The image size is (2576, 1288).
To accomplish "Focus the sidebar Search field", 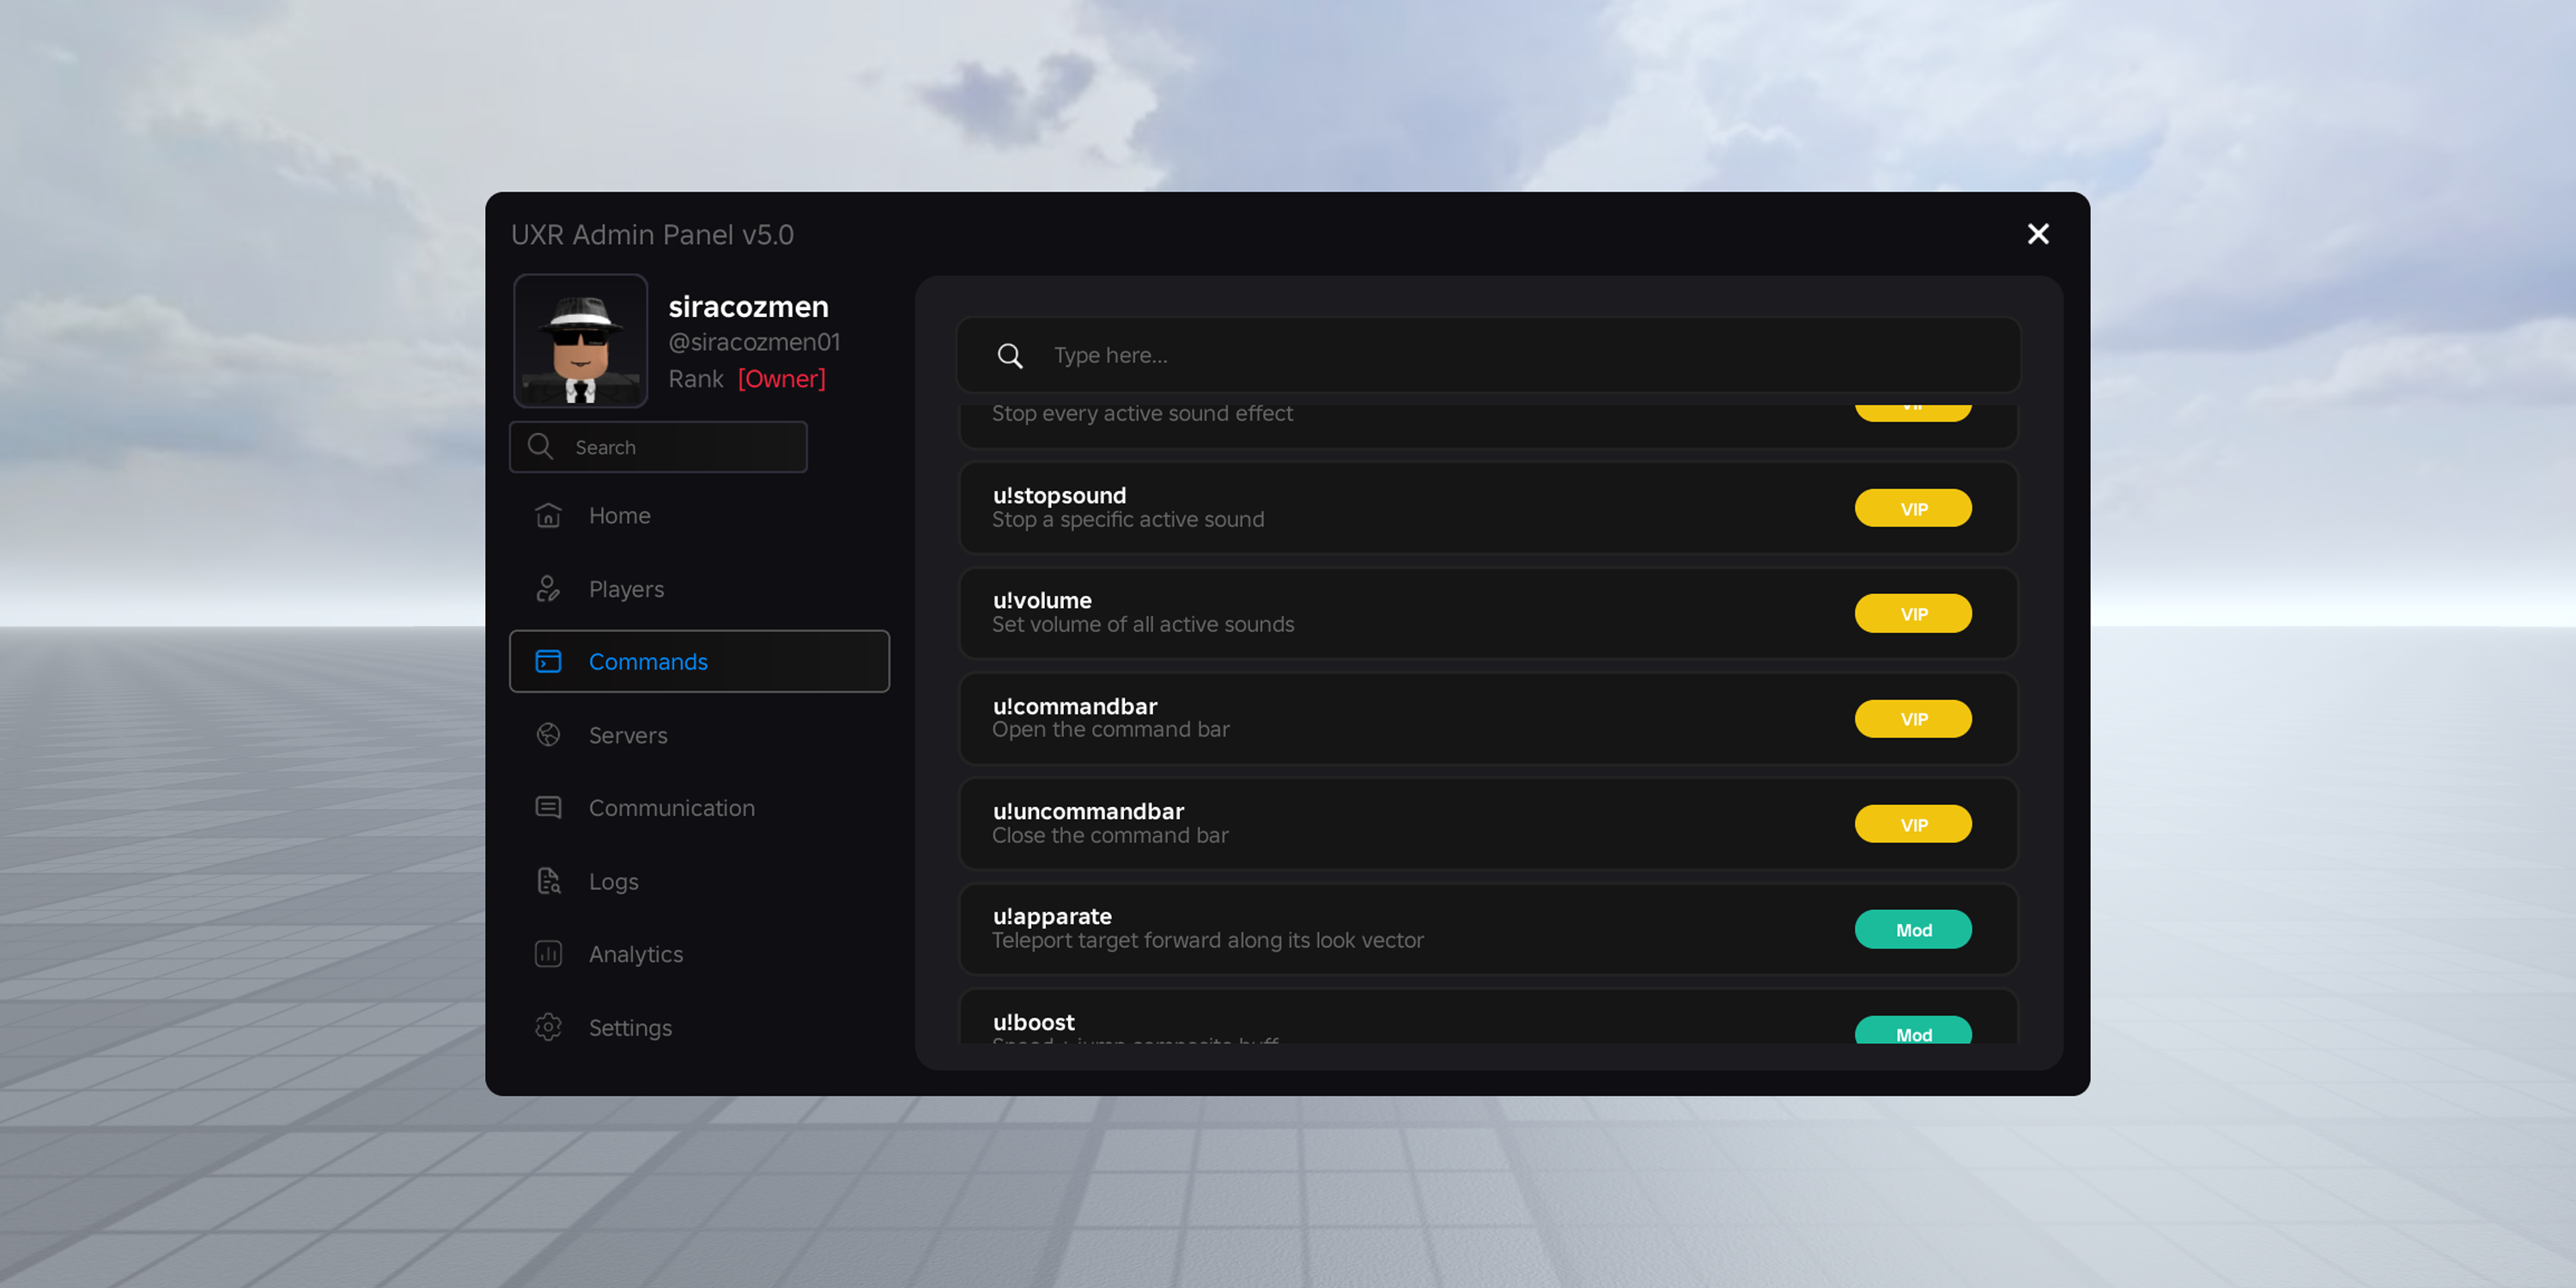I will click(x=658, y=446).
